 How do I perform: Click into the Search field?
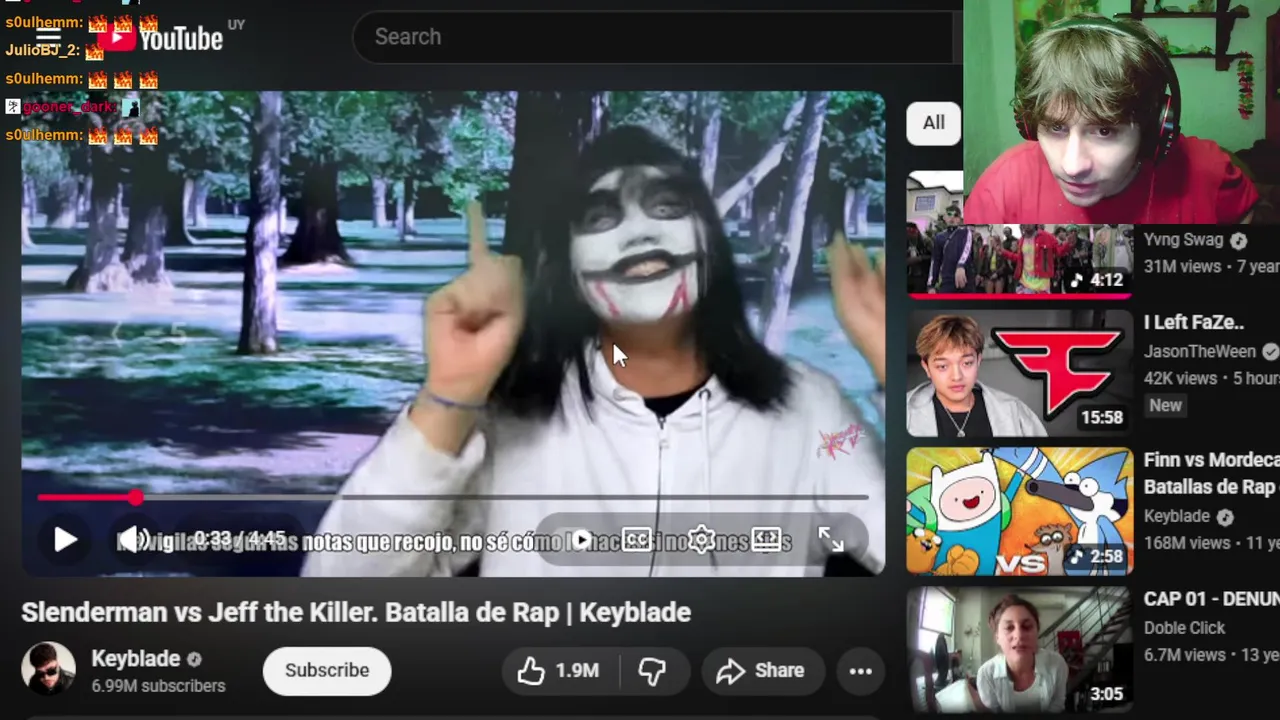[x=655, y=37]
